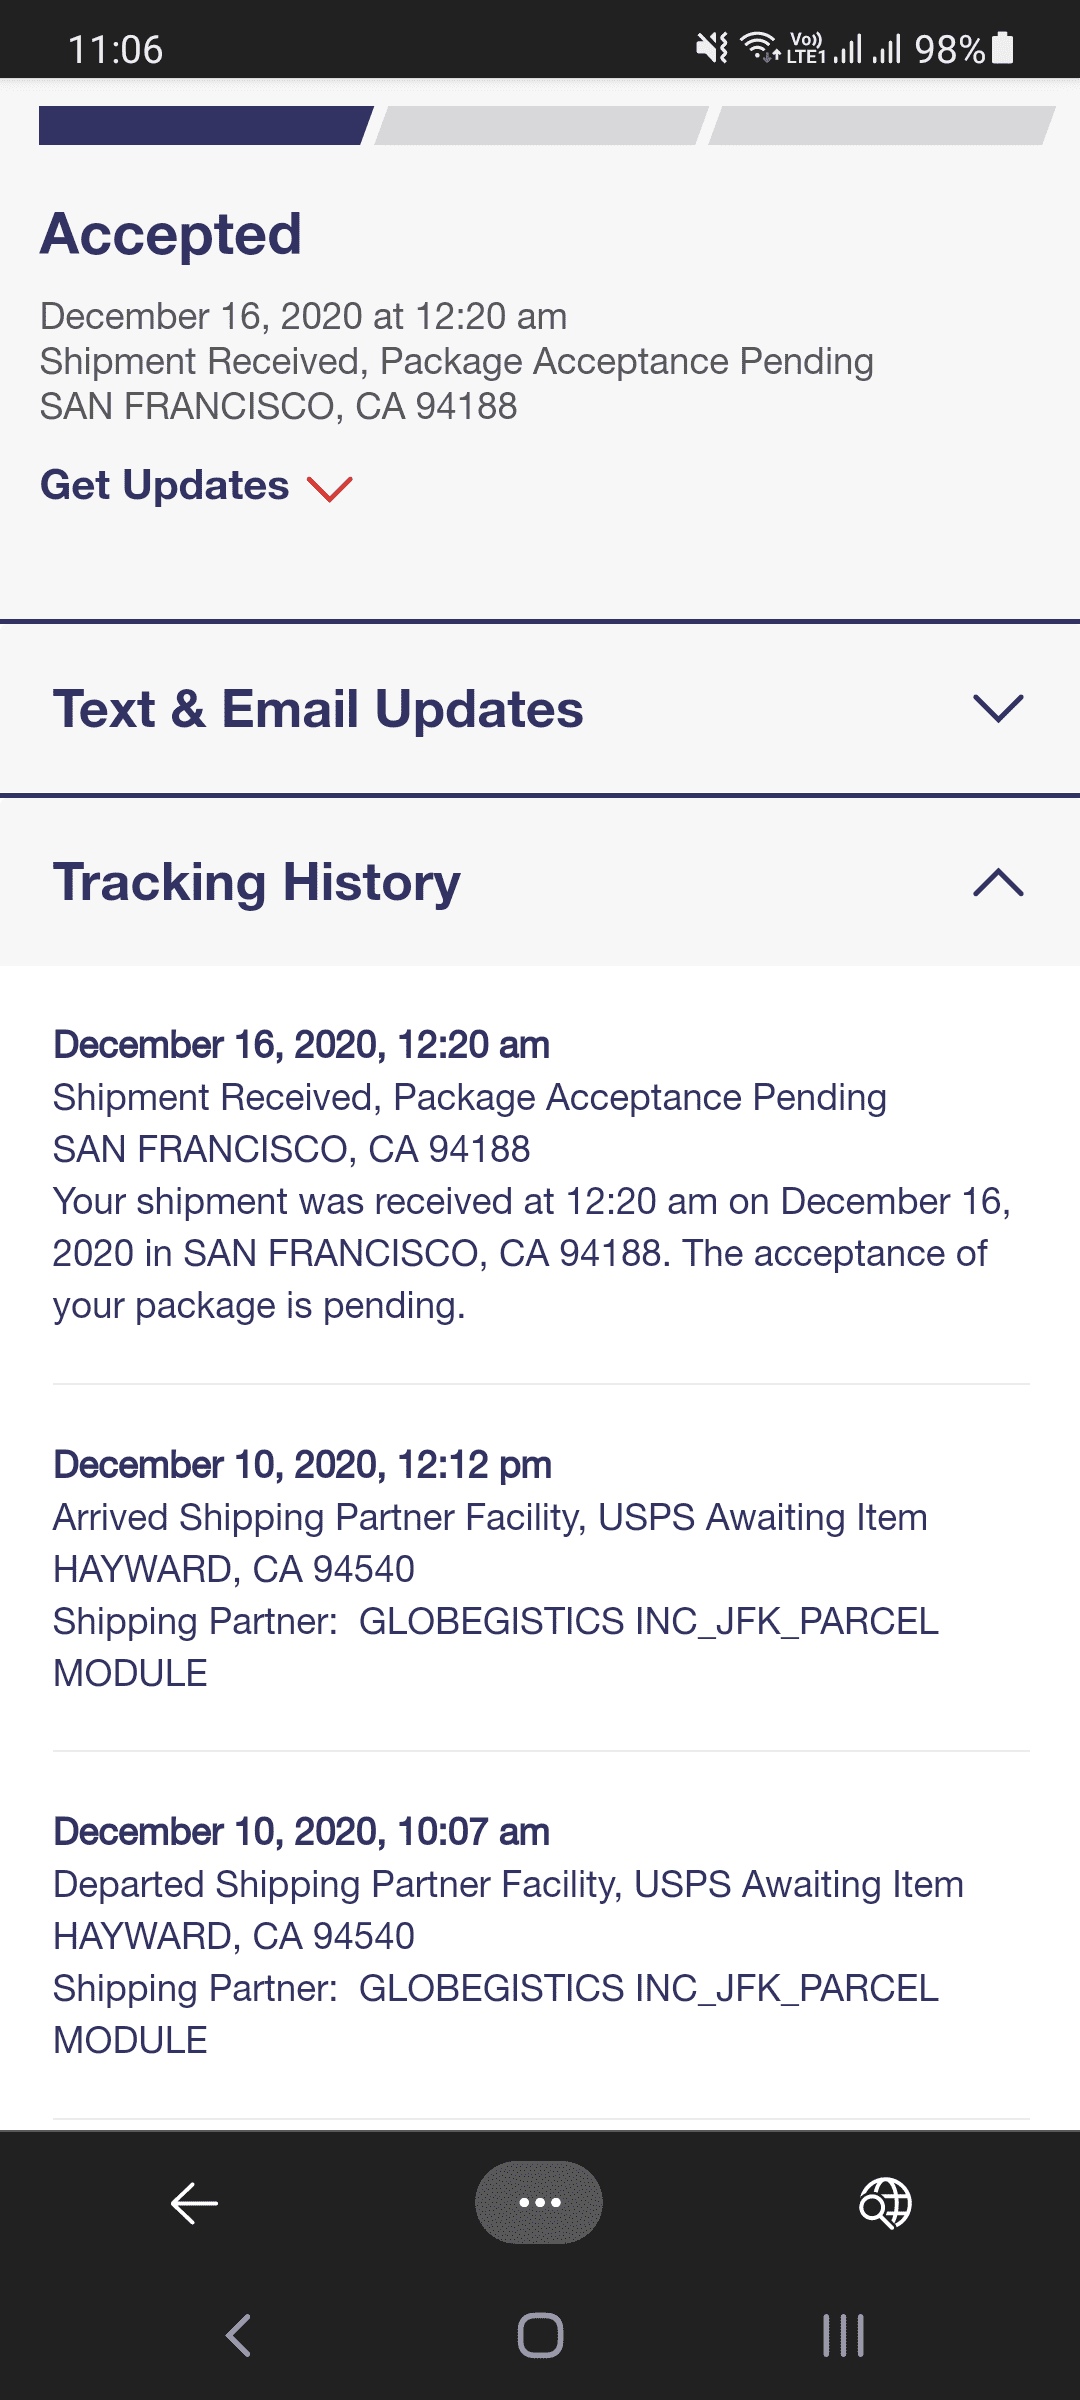The width and height of the screenshot is (1080, 2400).
Task: Tap the battery icon in status bar
Action: click(x=1003, y=47)
